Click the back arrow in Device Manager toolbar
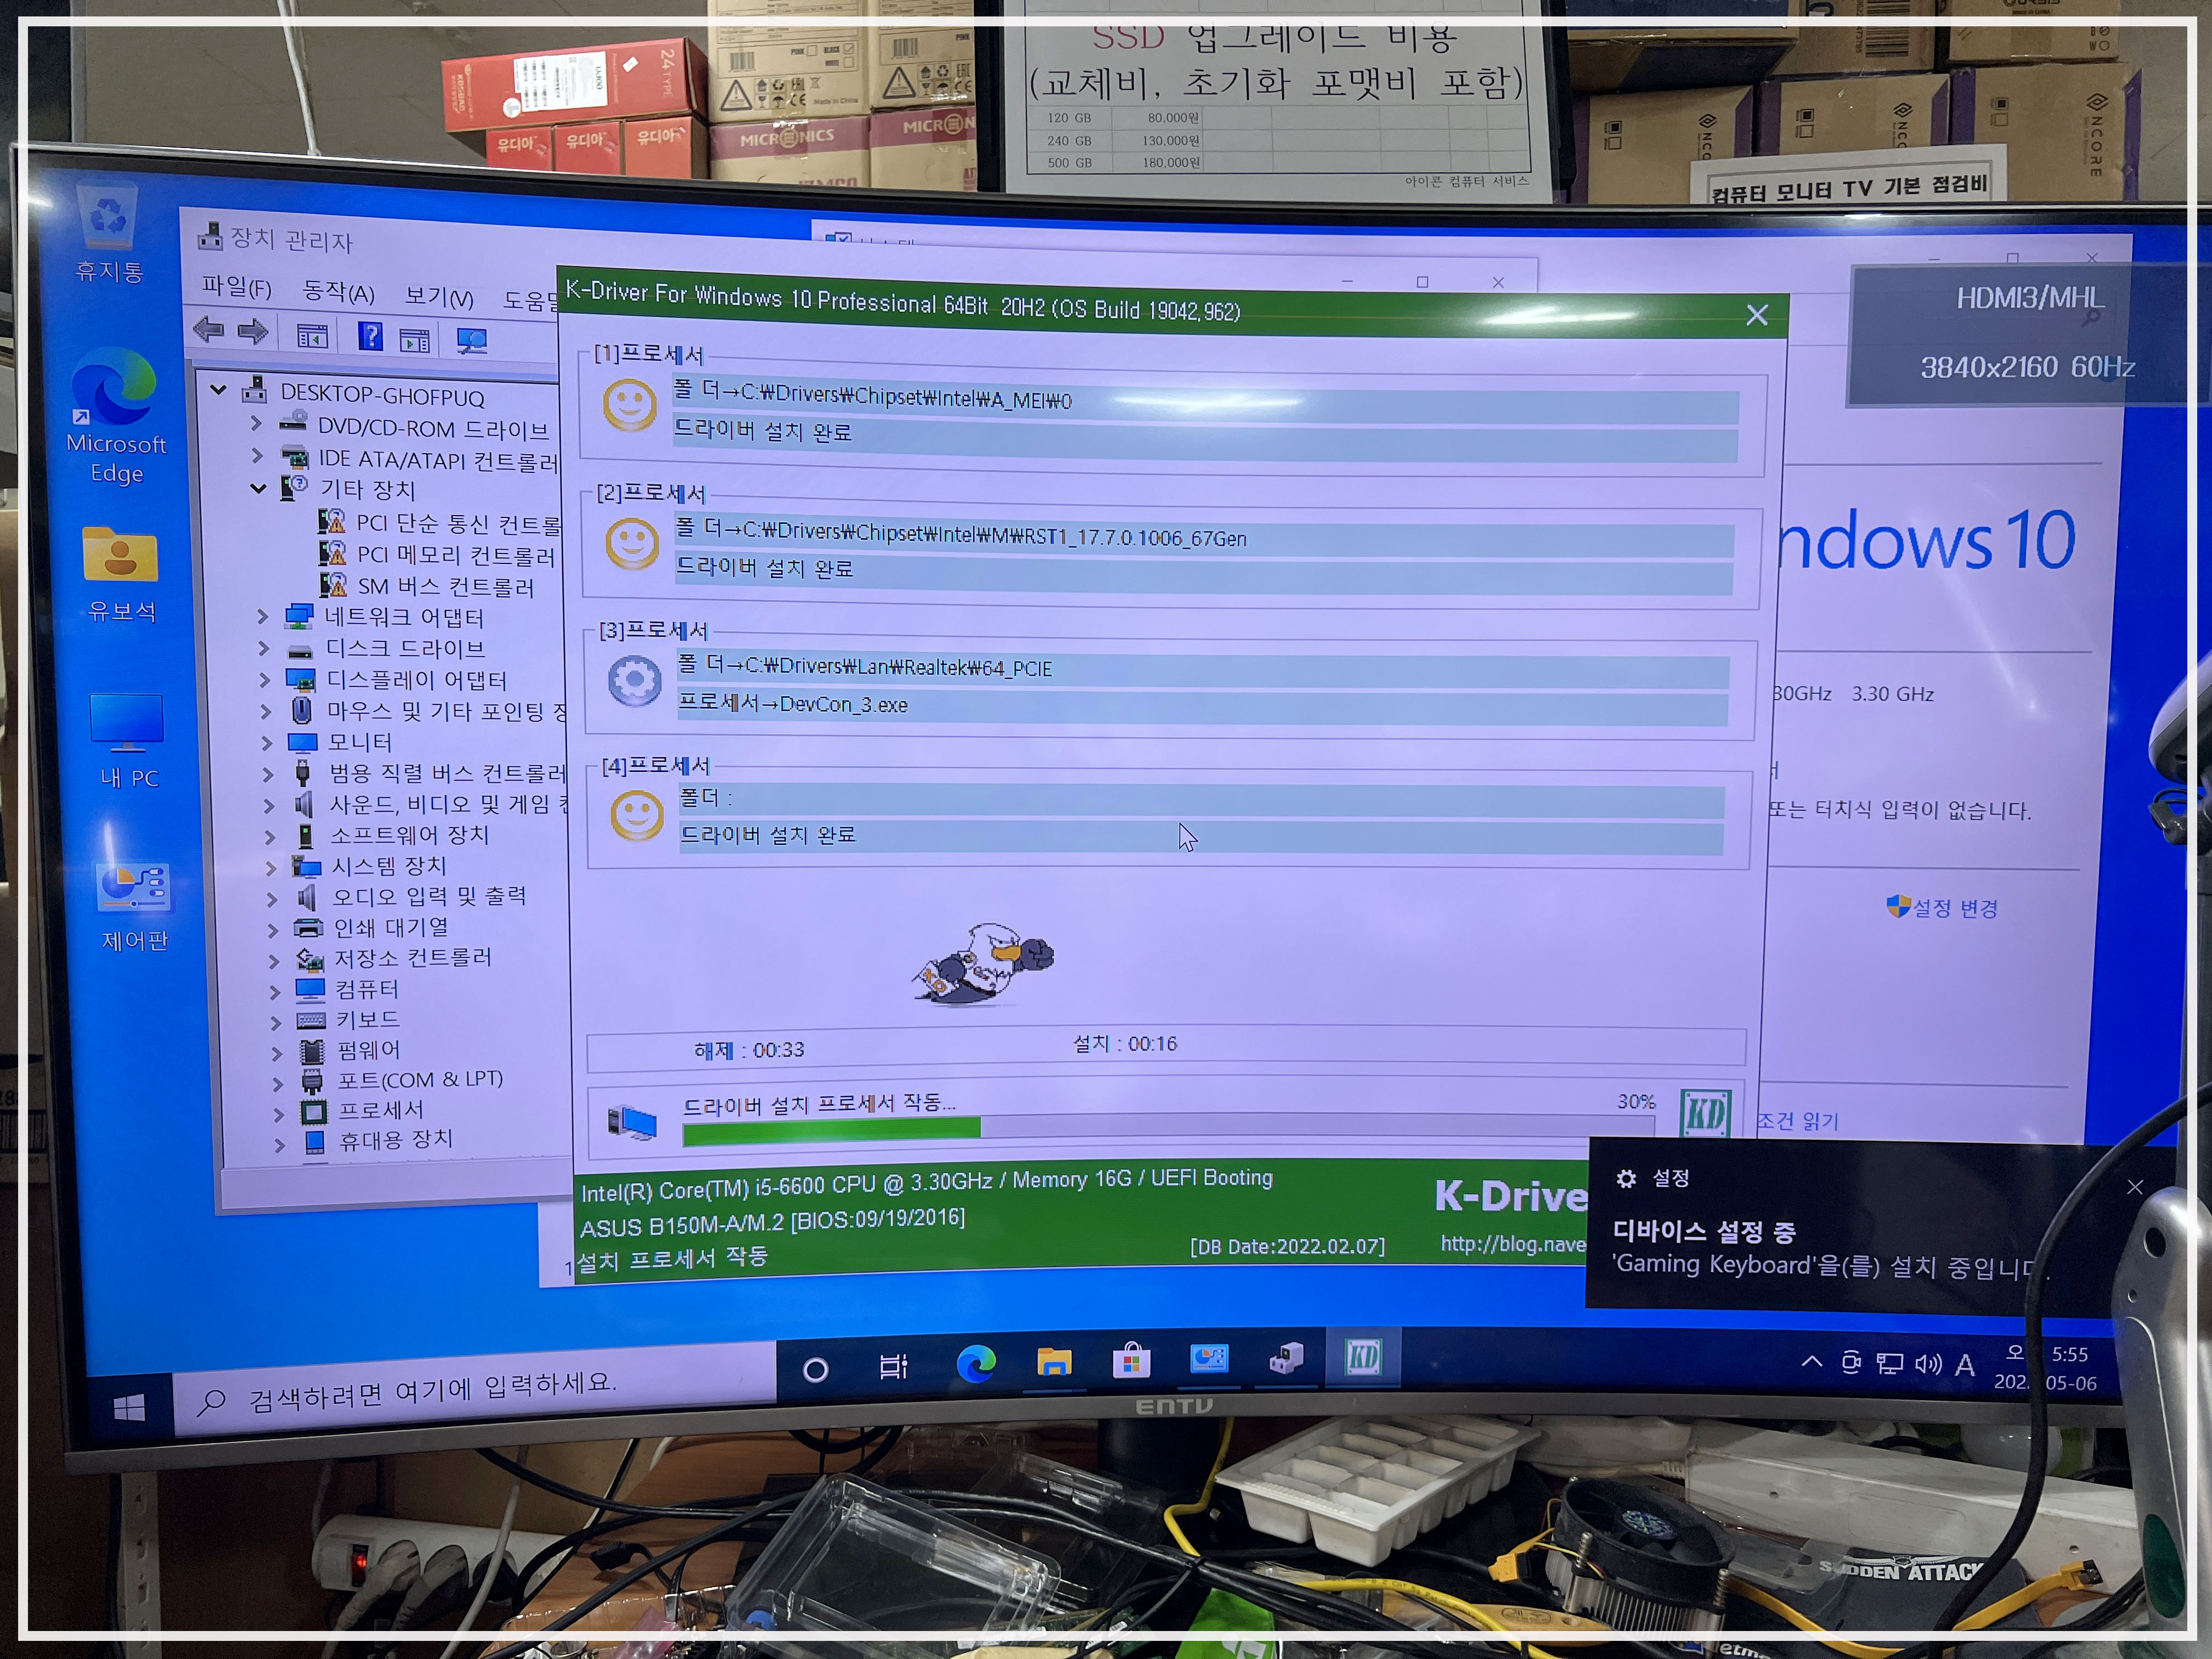The width and height of the screenshot is (2212, 1659). click(208, 329)
